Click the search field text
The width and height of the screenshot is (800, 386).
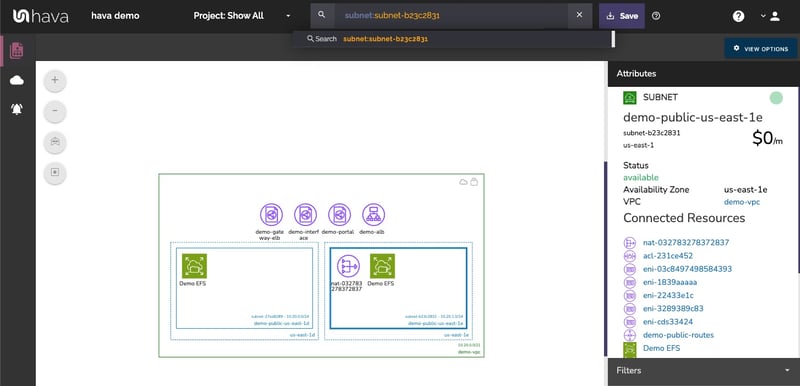[392, 15]
